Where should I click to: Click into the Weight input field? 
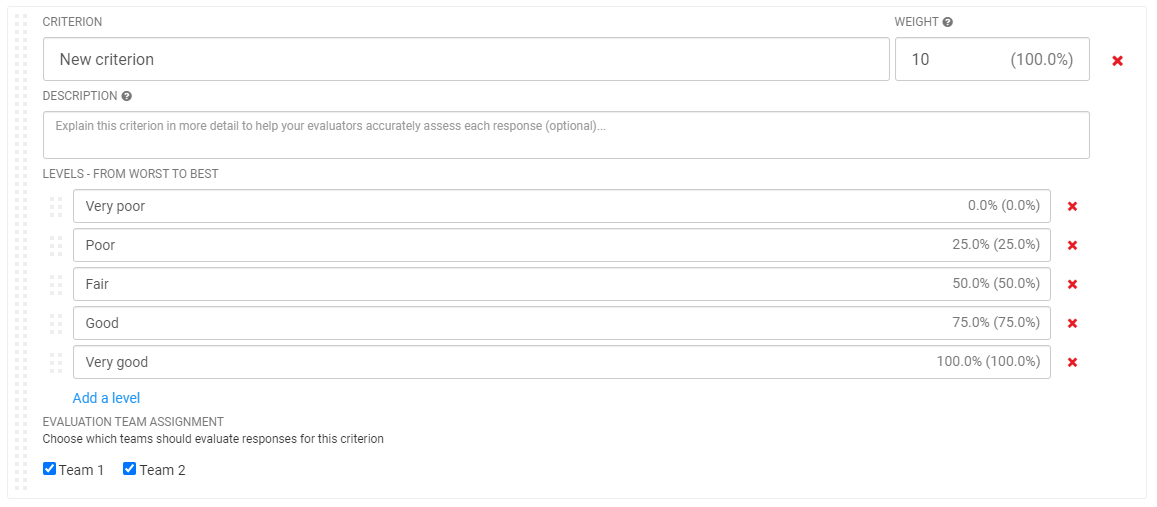point(992,59)
